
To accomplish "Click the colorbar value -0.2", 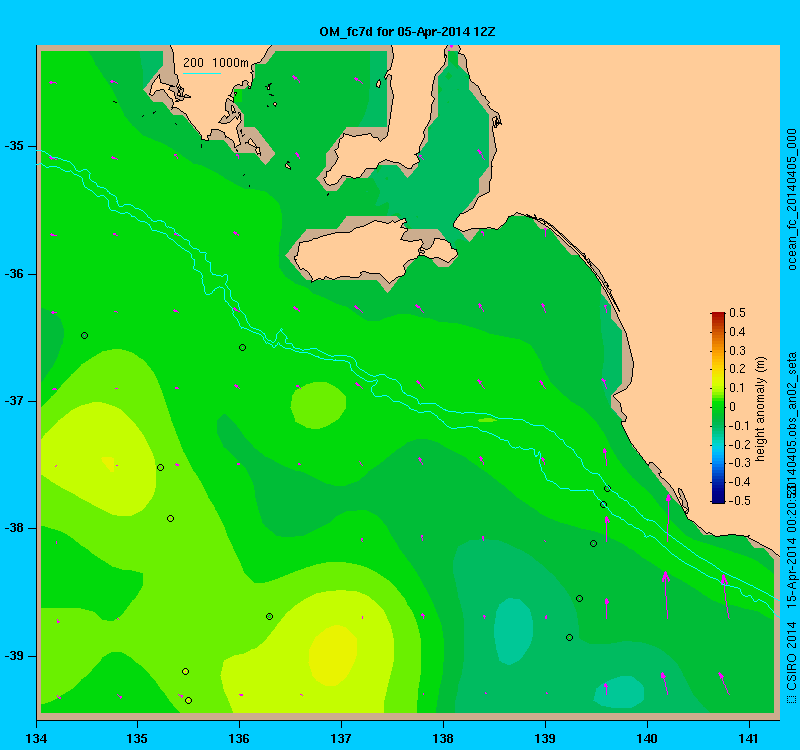I will (x=737, y=444).
